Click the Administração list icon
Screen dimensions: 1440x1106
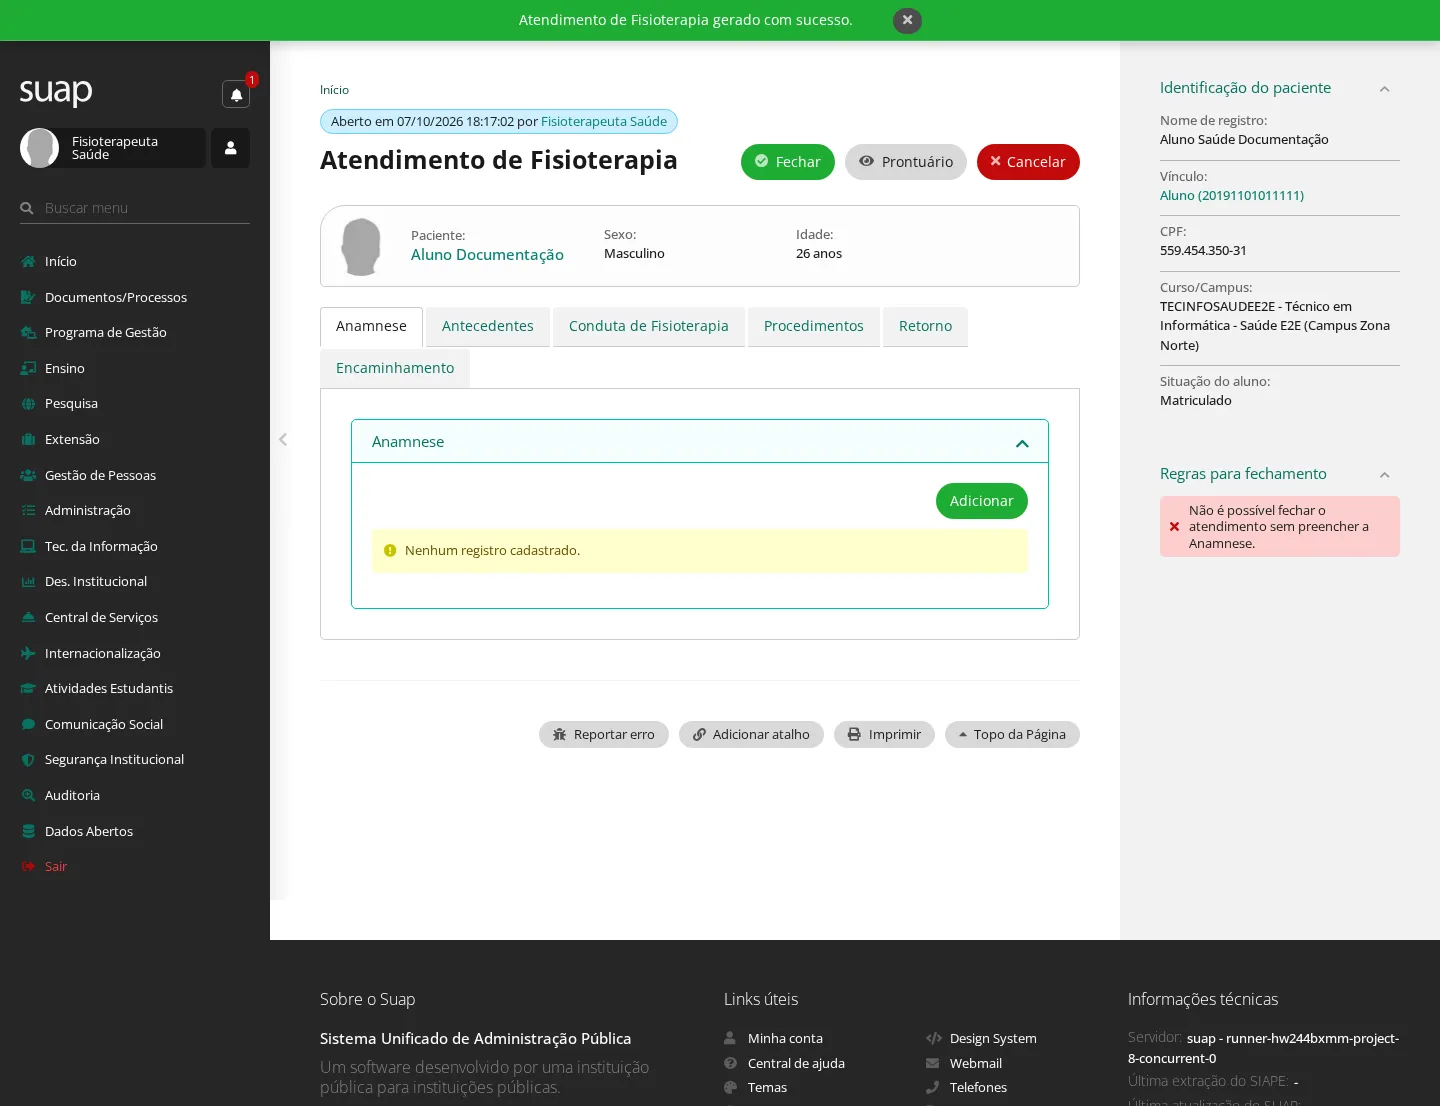tap(28, 510)
